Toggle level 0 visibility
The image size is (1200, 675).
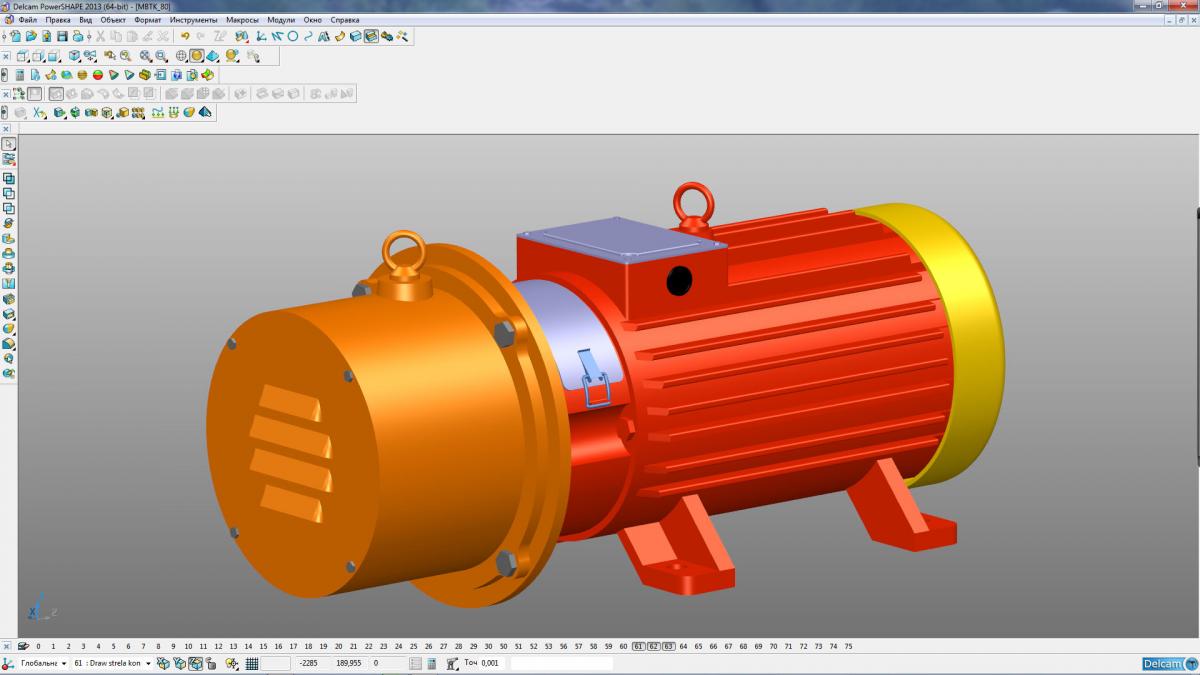click(38, 646)
